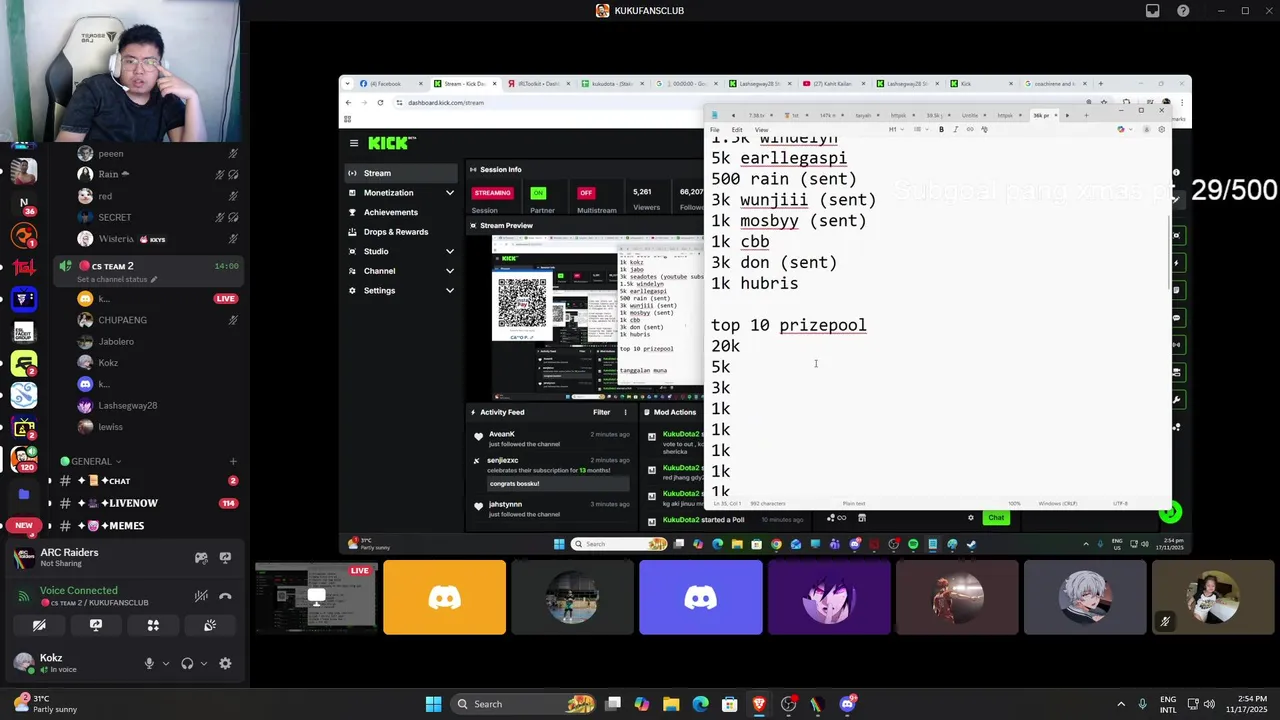
Task: Click italic formatting in Notepad
Action: point(955,129)
